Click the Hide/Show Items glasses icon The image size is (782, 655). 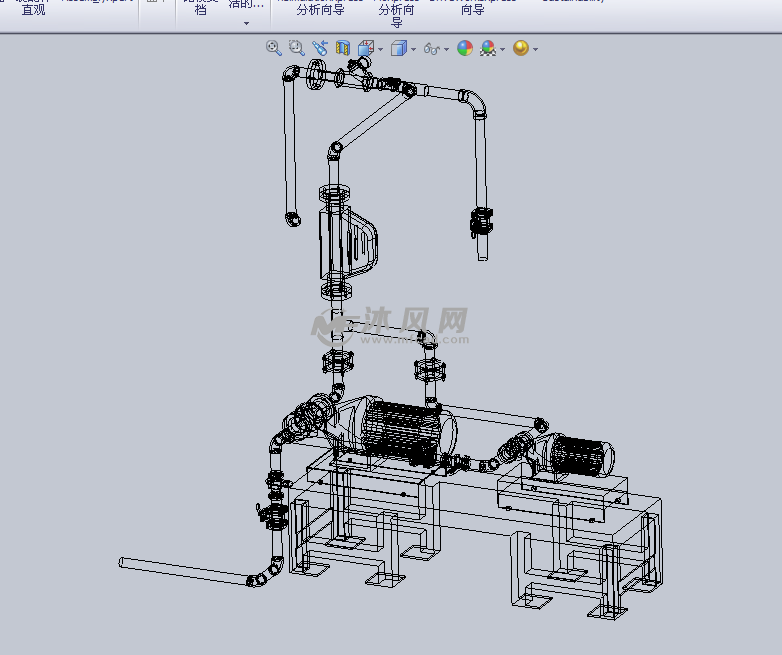click(431, 48)
